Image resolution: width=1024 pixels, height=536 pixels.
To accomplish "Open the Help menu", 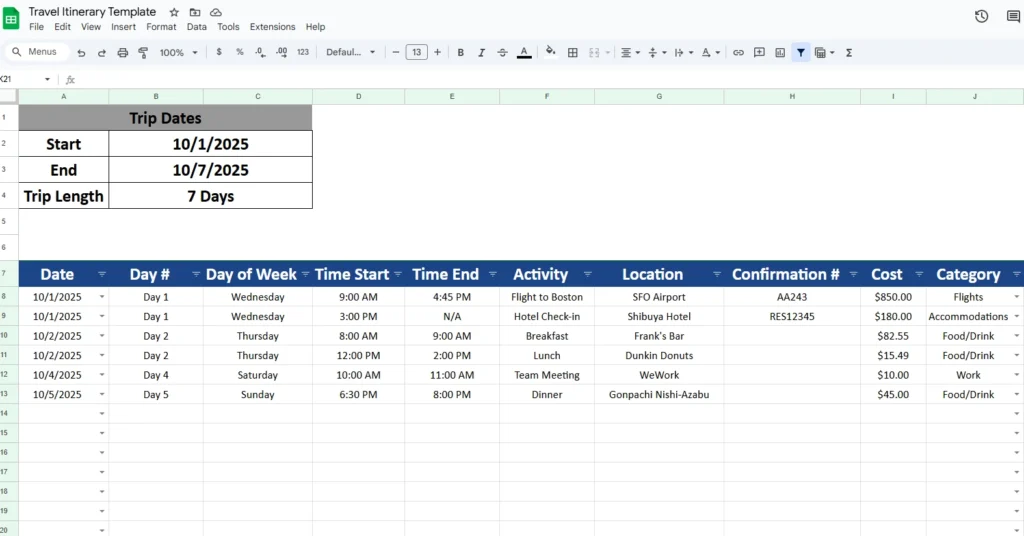I will [315, 27].
